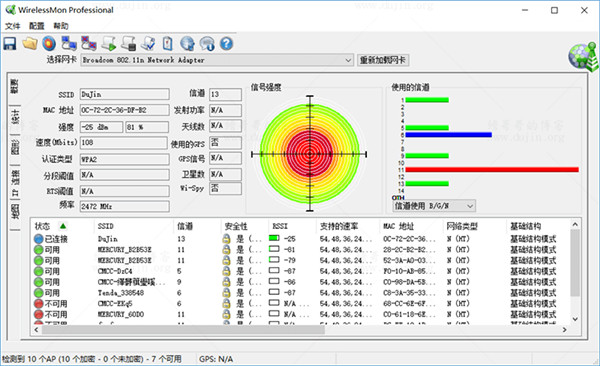Click the red unavailable icon for CMCC-EKq5
This screenshot has width=600, height=366.
[38, 304]
